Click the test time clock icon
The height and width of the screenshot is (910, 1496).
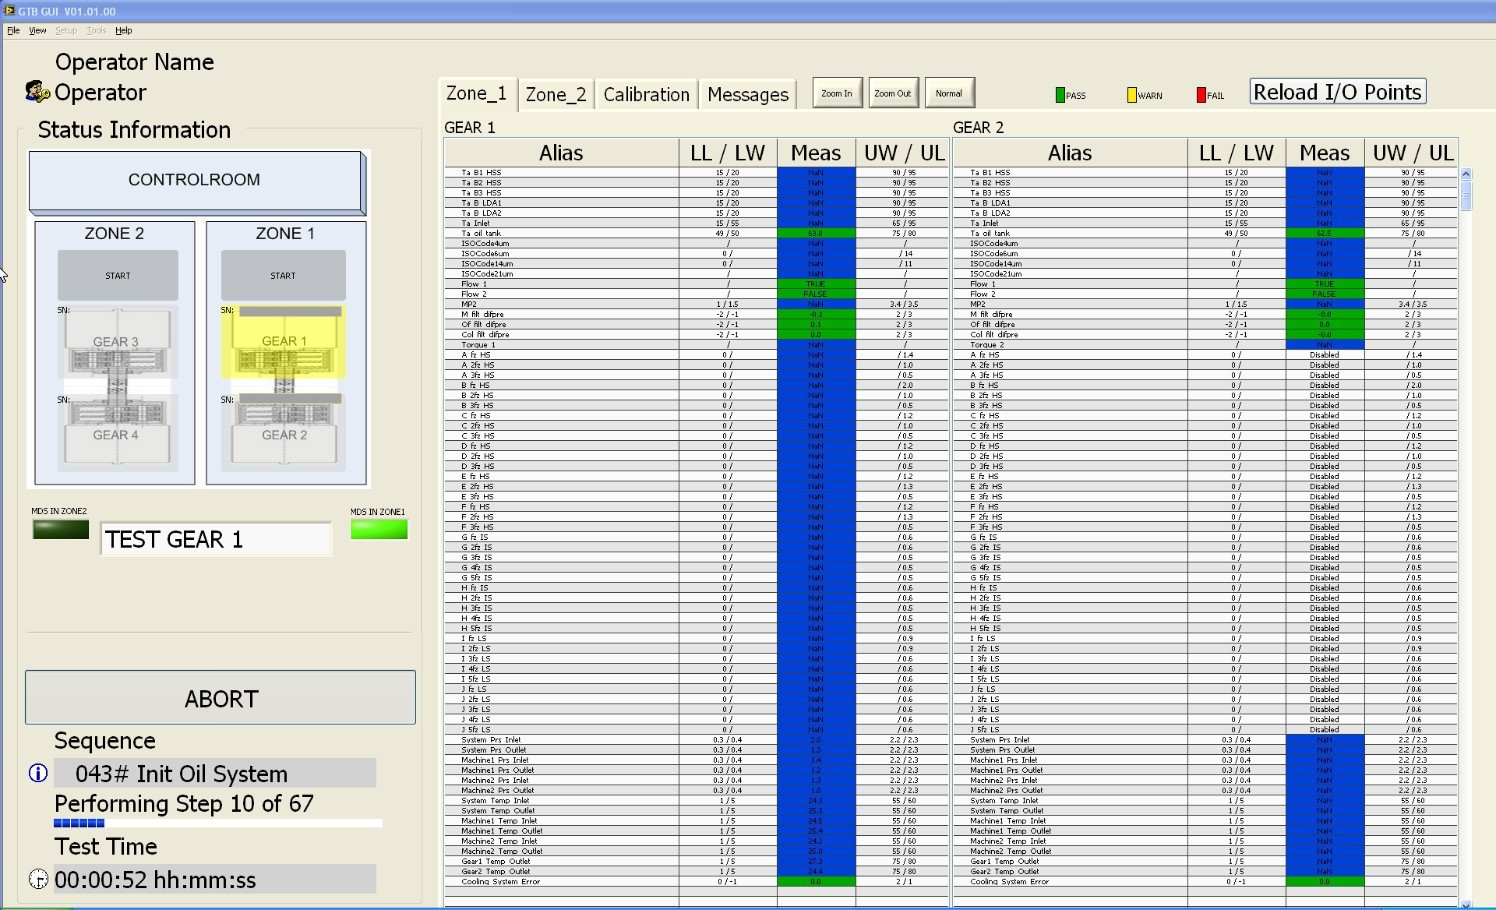(x=38, y=880)
